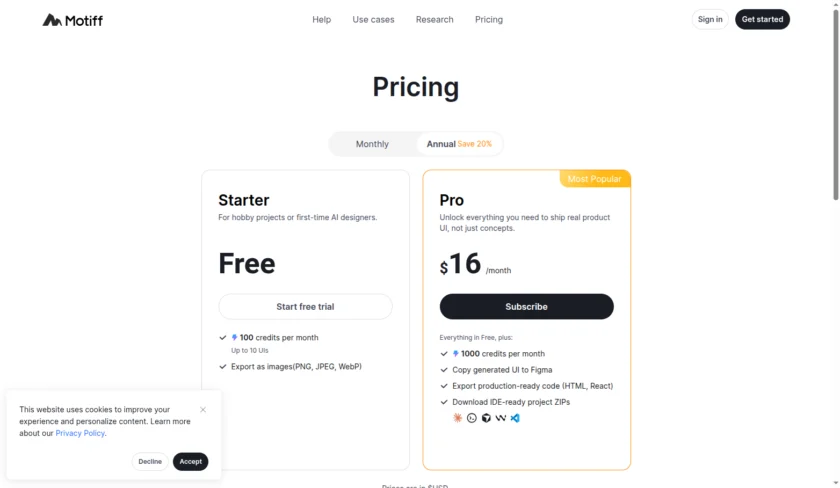Image resolution: width=840 pixels, height=488 pixels.
Task: Click the Windsurf wave icon
Action: coord(501,418)
